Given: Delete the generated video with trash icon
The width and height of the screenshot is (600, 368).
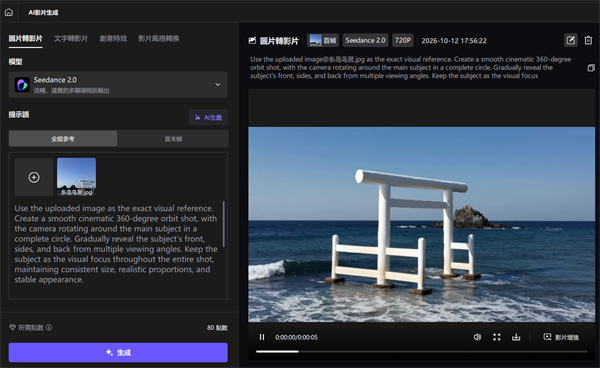Looking at the screenshot, I should pos(589,40).
